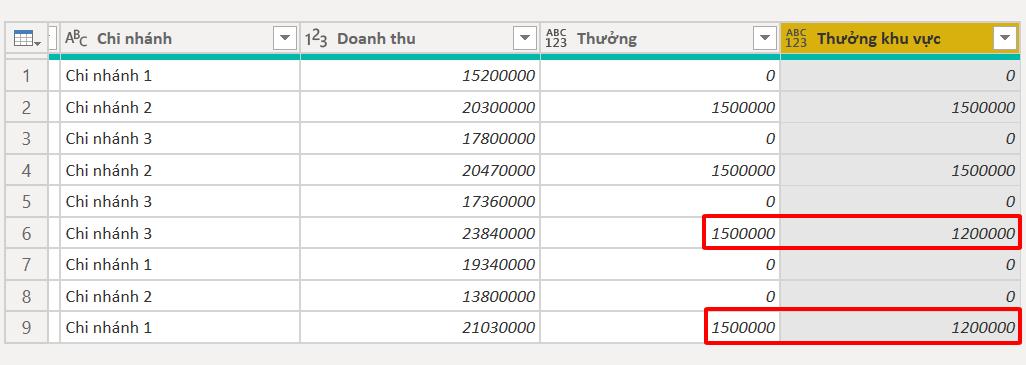The image size is (1026, 365).
Task: Open filter dropdown for Doanh thu column
Action: point(525,39)
